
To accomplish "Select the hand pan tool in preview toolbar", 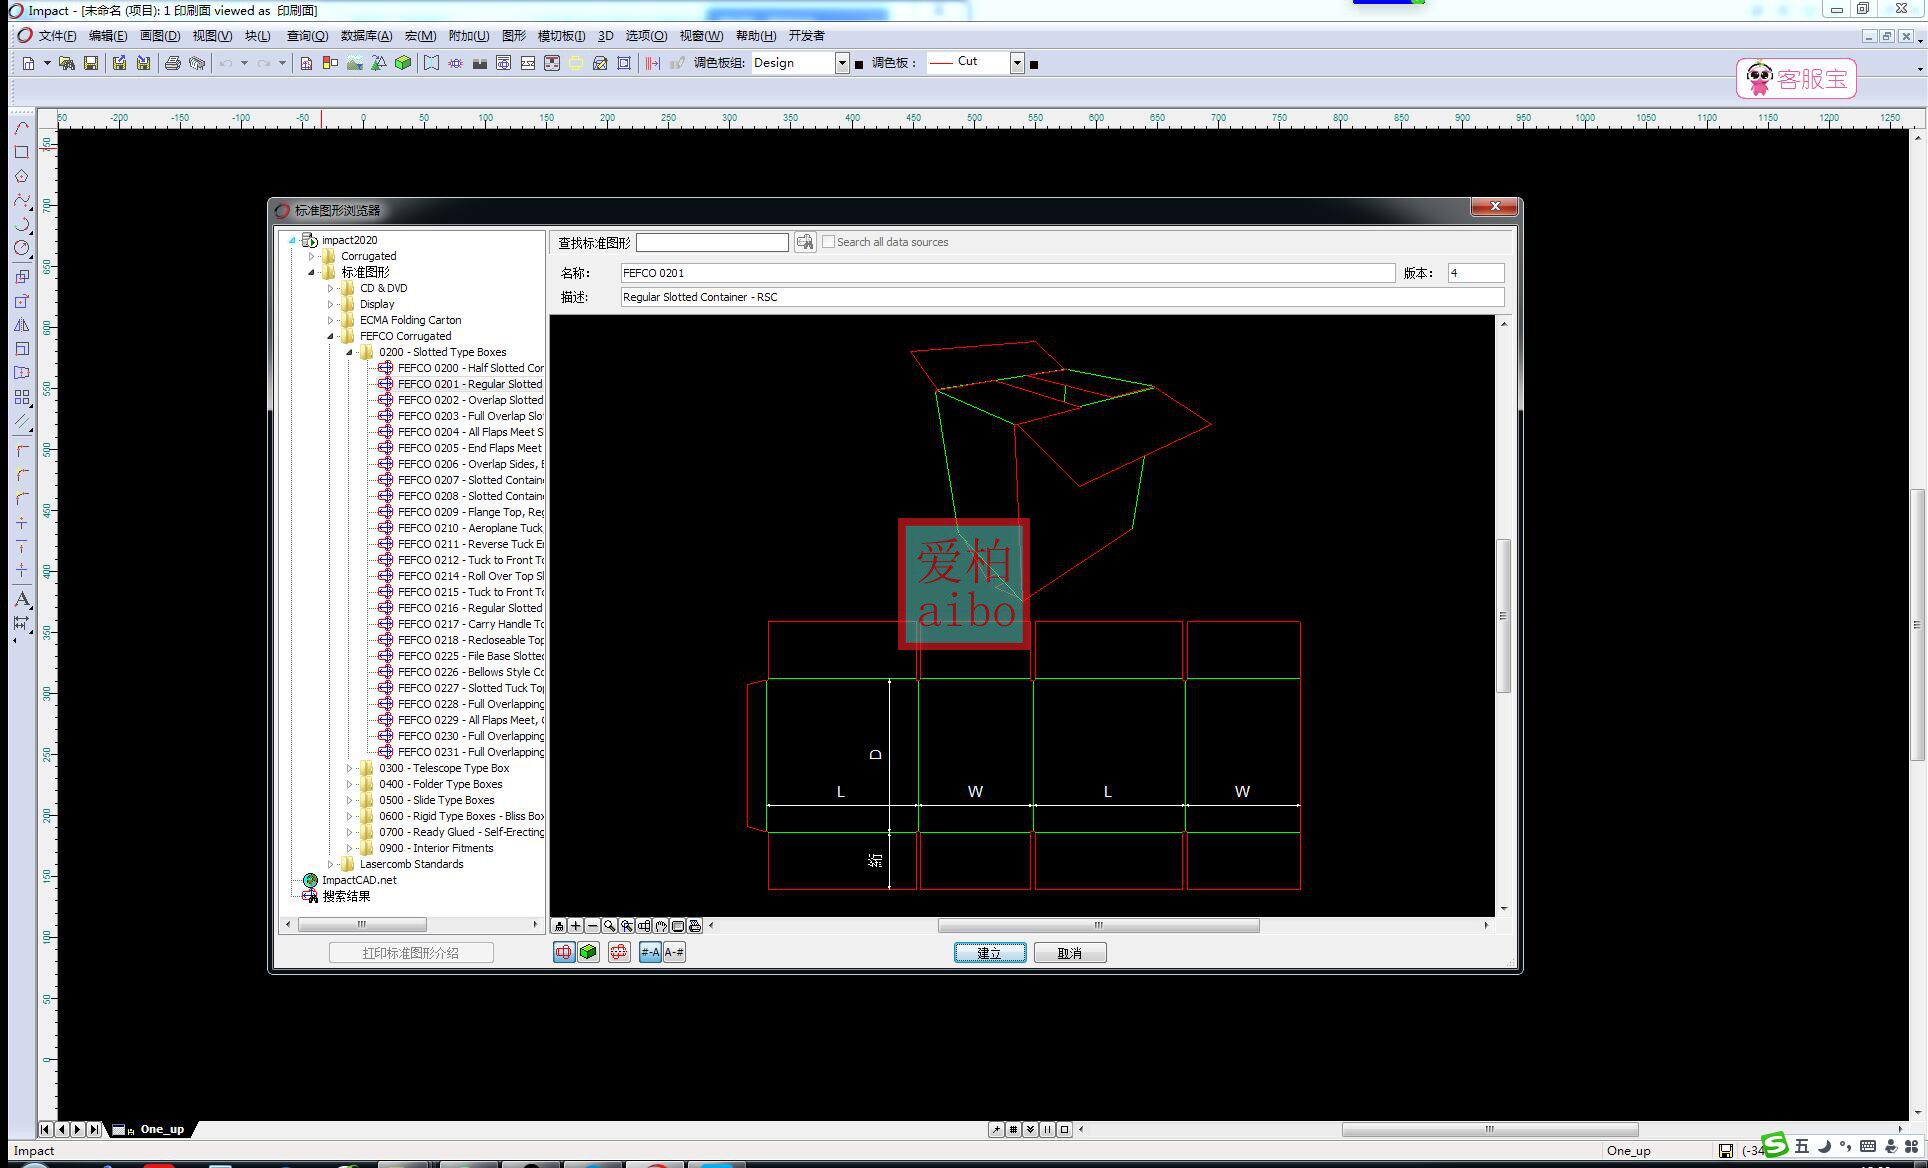I will tap(661, 926).
